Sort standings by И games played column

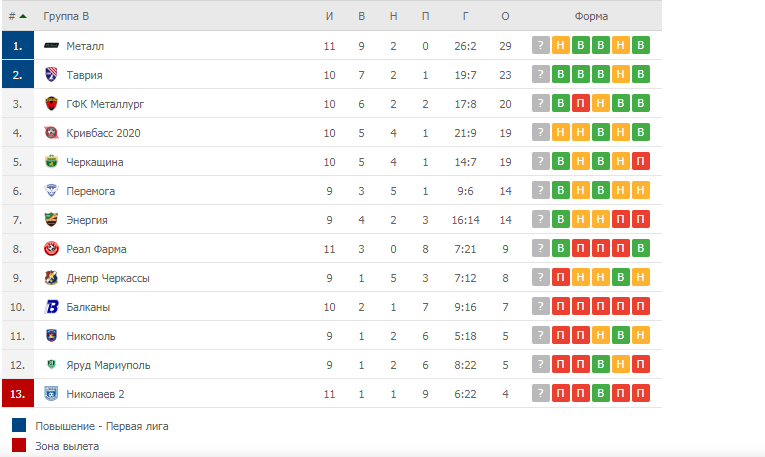coord(330,17)
